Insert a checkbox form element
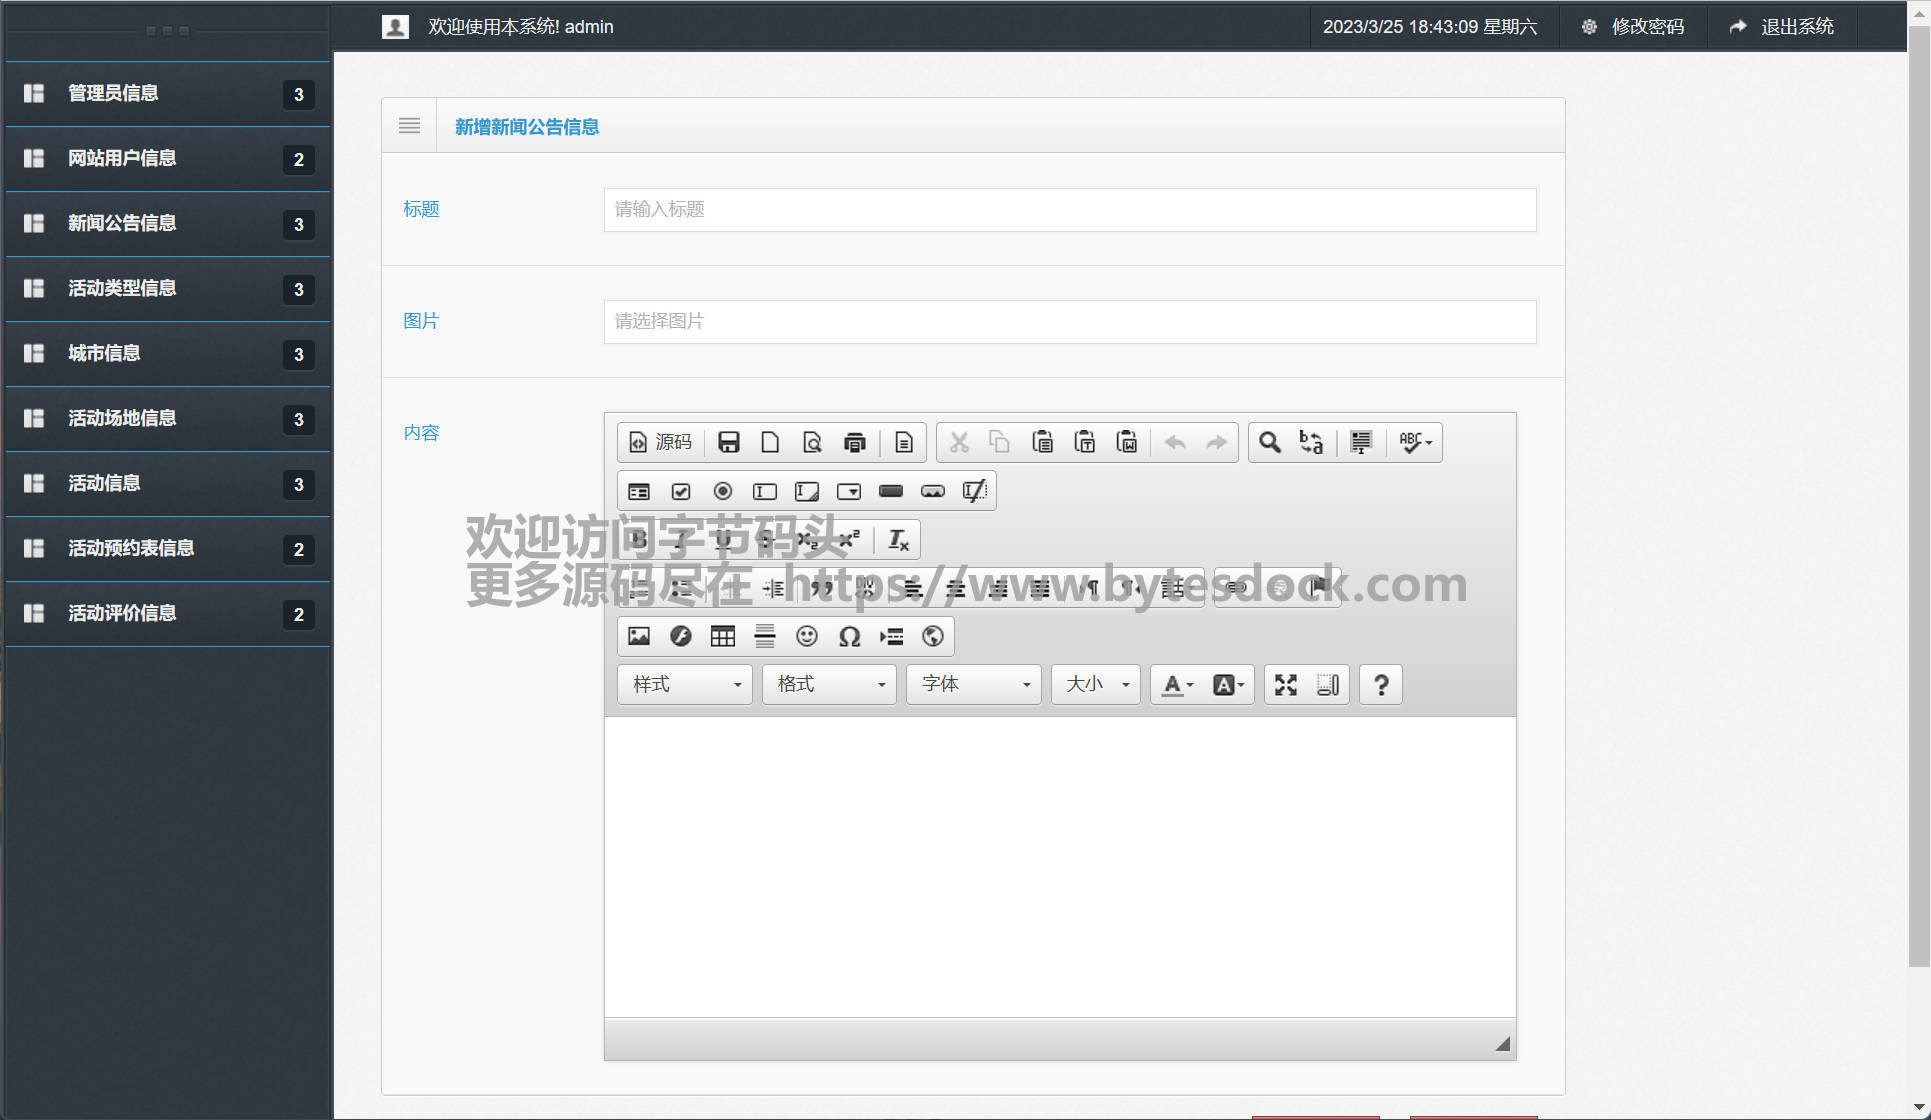1931x1120 pixels. click(680, 491)
